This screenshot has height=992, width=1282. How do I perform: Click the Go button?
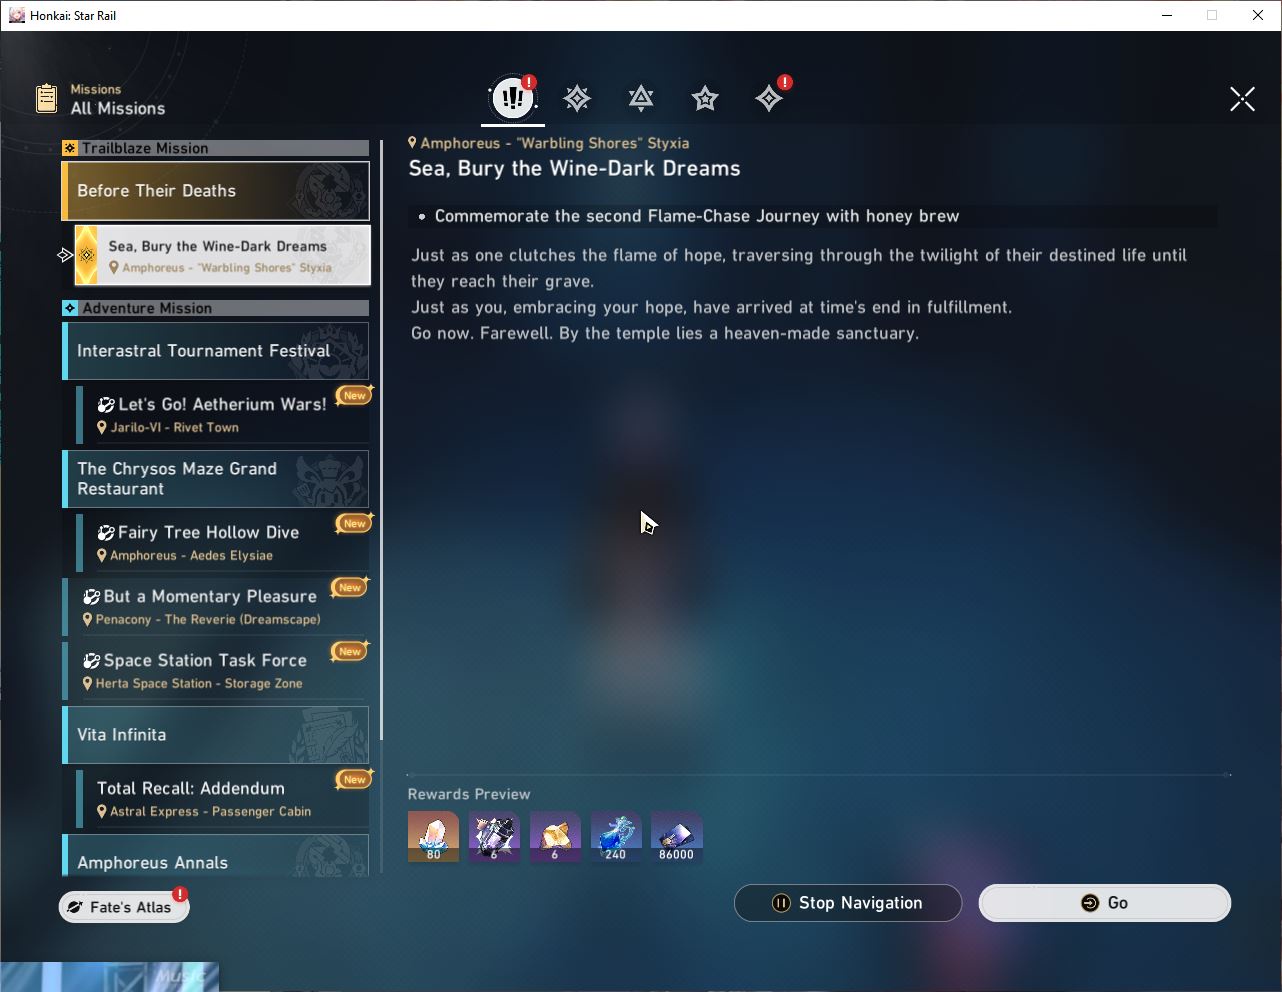click(1105, 903)
